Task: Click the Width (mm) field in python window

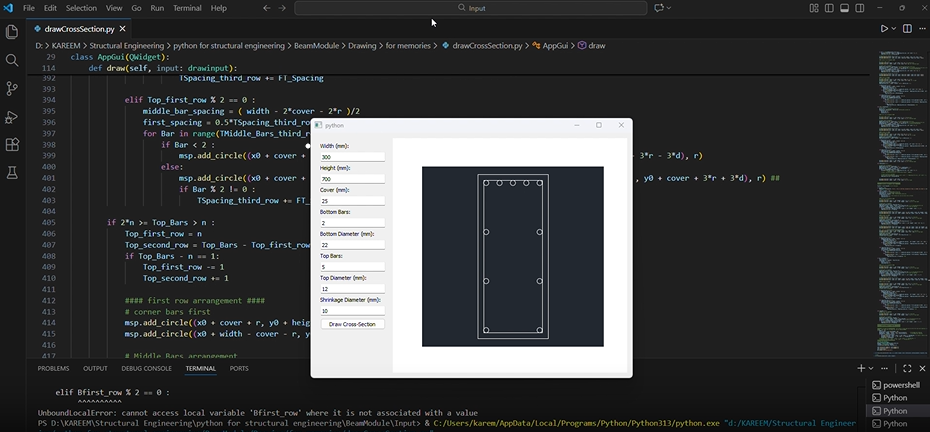Action: pyautogui.click(x=352, y=157)
